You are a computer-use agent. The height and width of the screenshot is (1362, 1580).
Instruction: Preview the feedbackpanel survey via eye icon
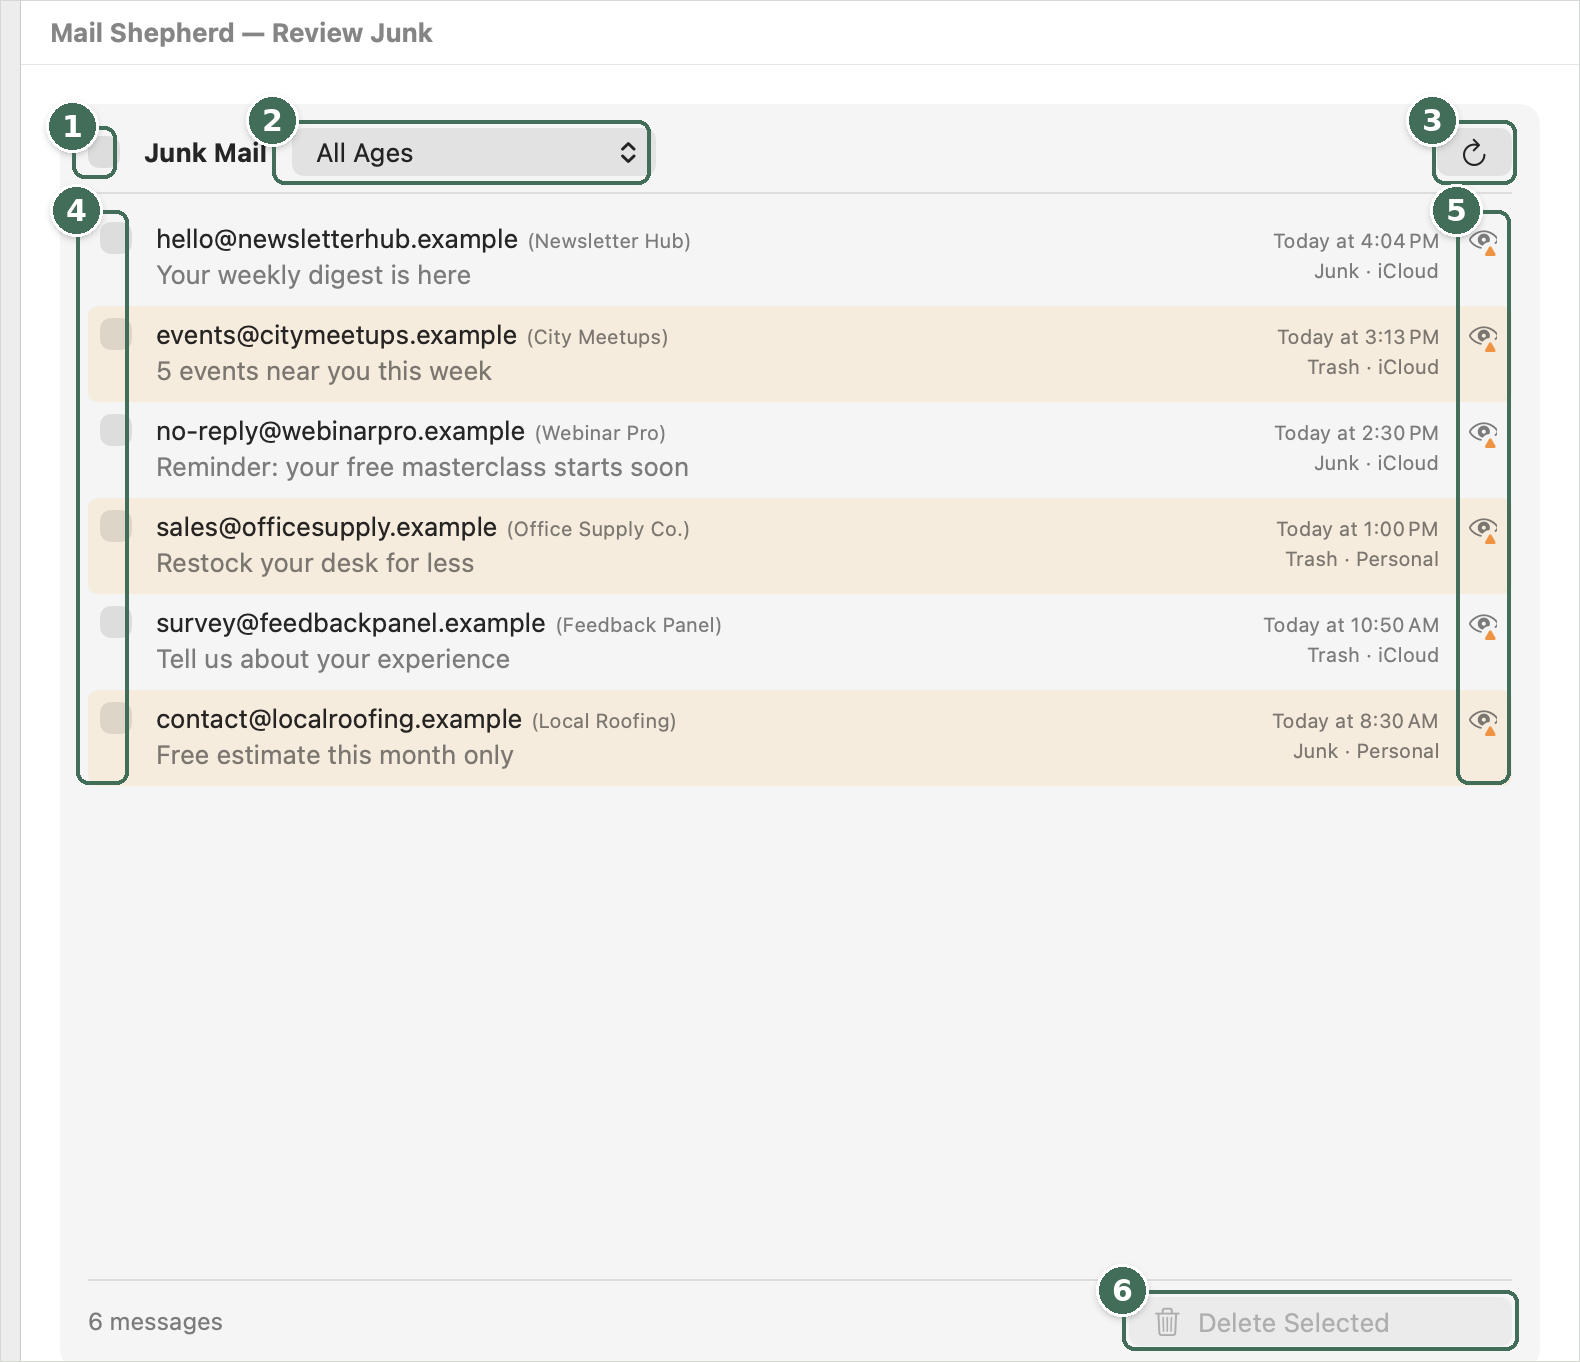1483,626
